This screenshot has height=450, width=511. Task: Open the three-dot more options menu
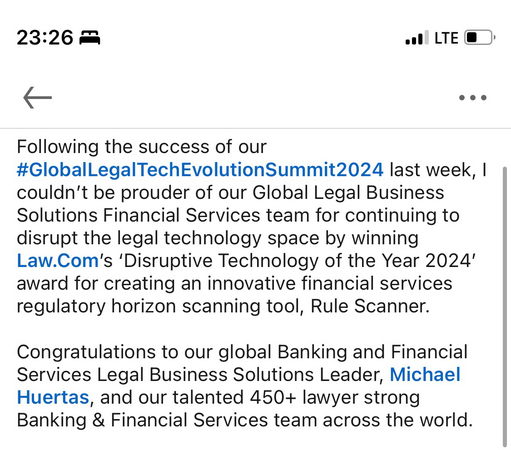coord(473,98)
